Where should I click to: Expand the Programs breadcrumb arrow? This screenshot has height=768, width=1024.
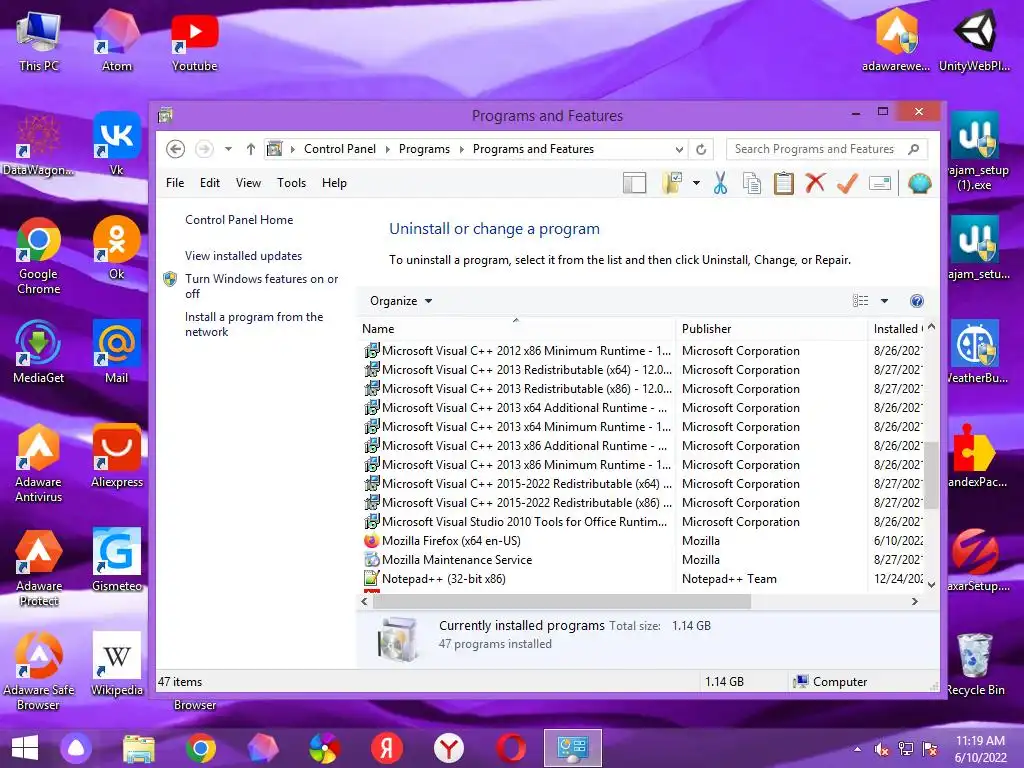(x=461, y=150)
